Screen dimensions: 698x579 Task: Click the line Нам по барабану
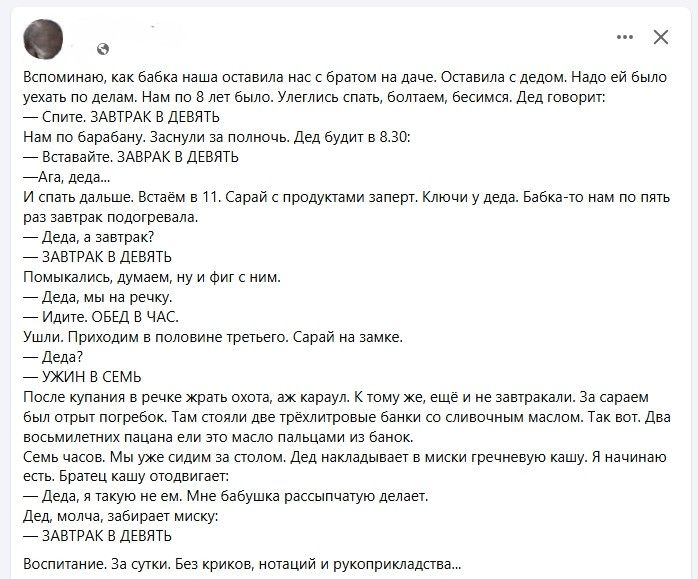216,137
